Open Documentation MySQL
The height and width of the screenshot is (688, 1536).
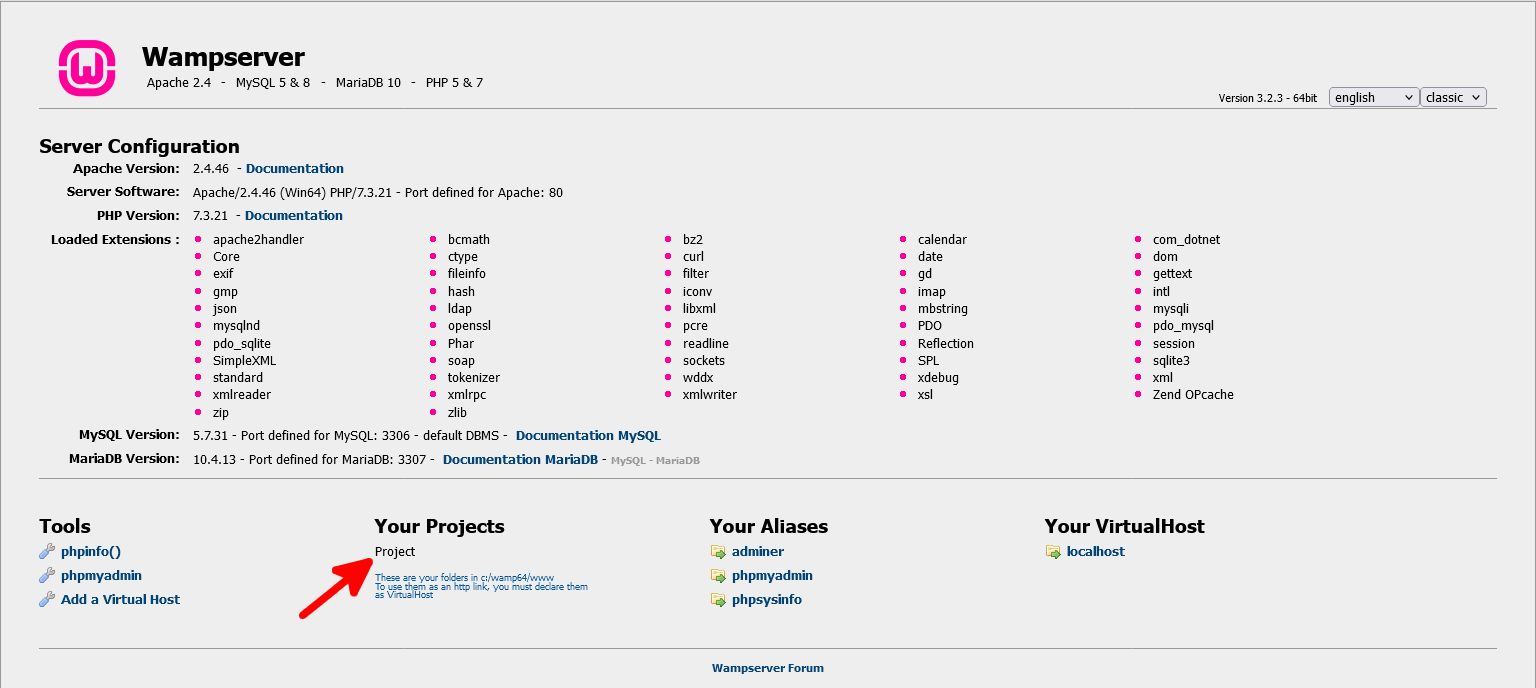coord(588,435)
